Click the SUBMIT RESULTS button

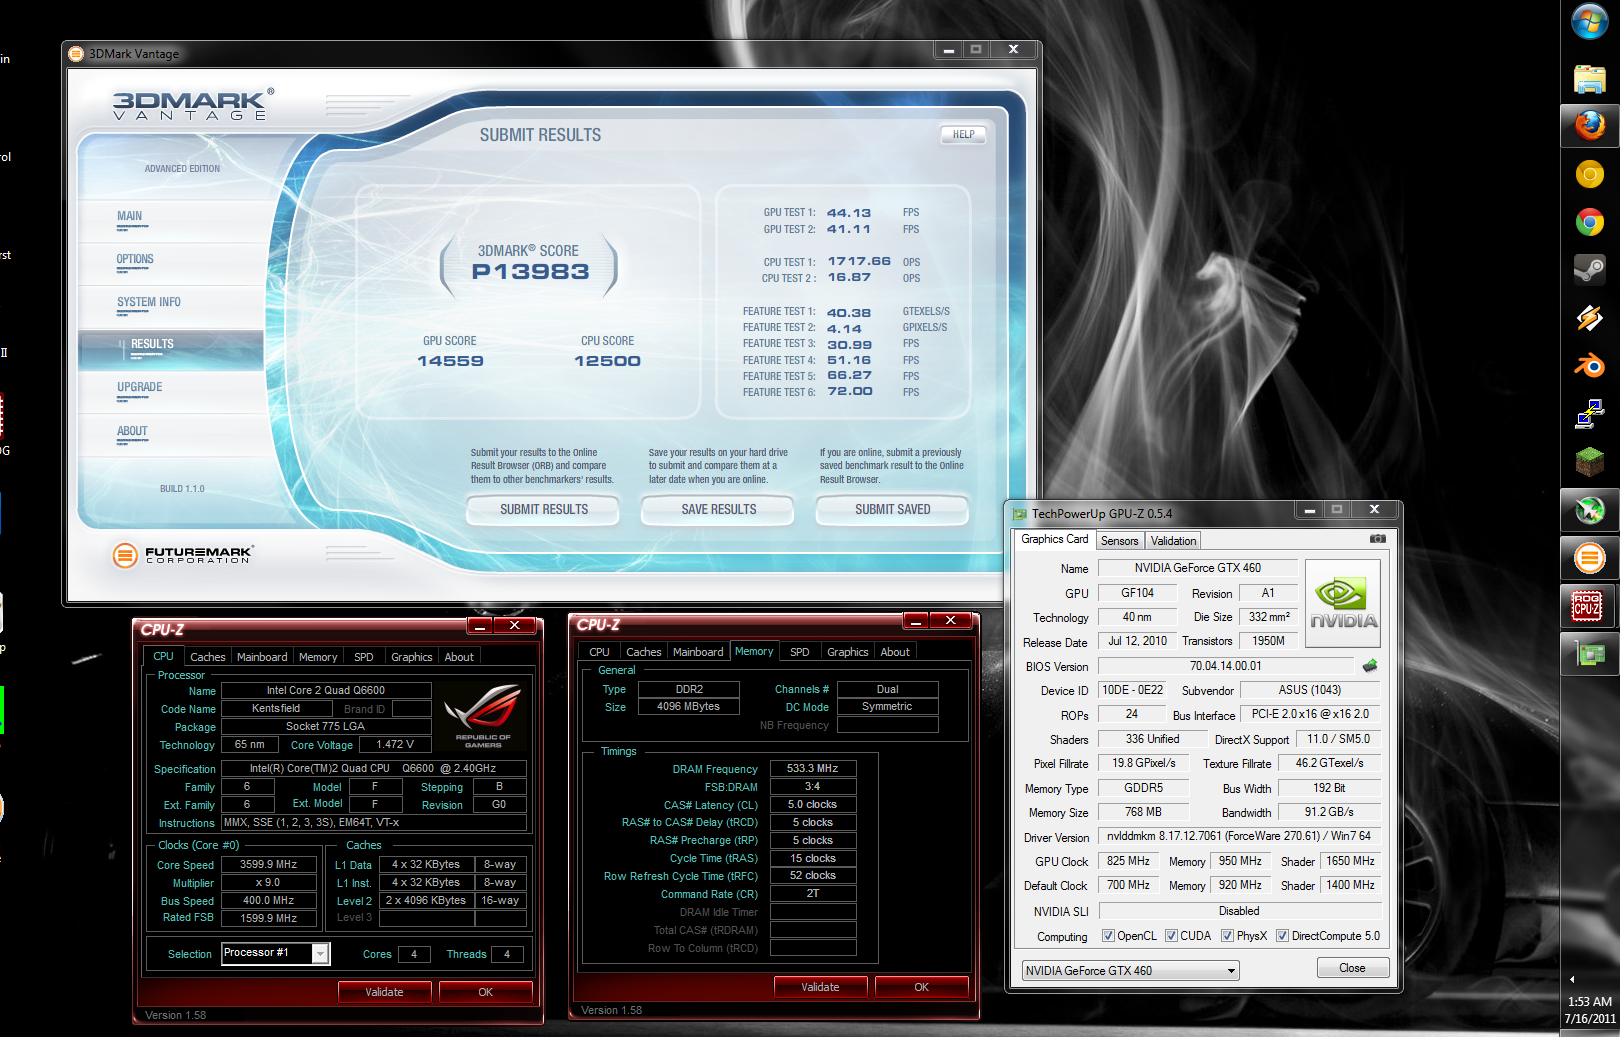pos(543,510)
